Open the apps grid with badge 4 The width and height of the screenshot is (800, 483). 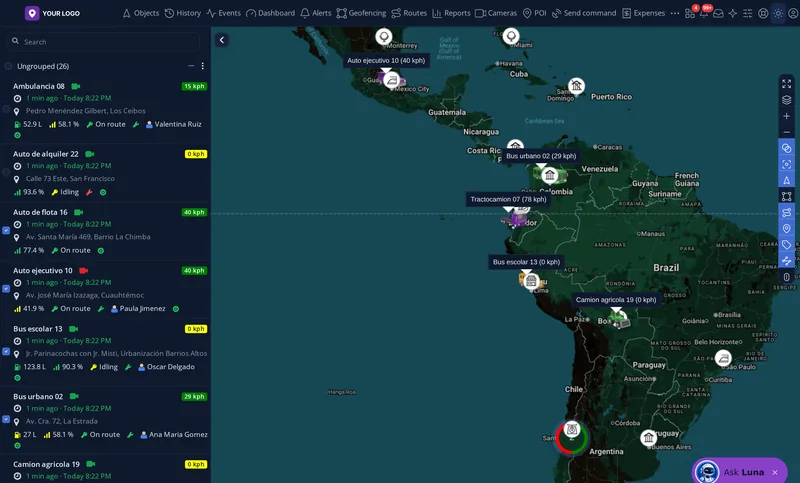tap(690, 13)
